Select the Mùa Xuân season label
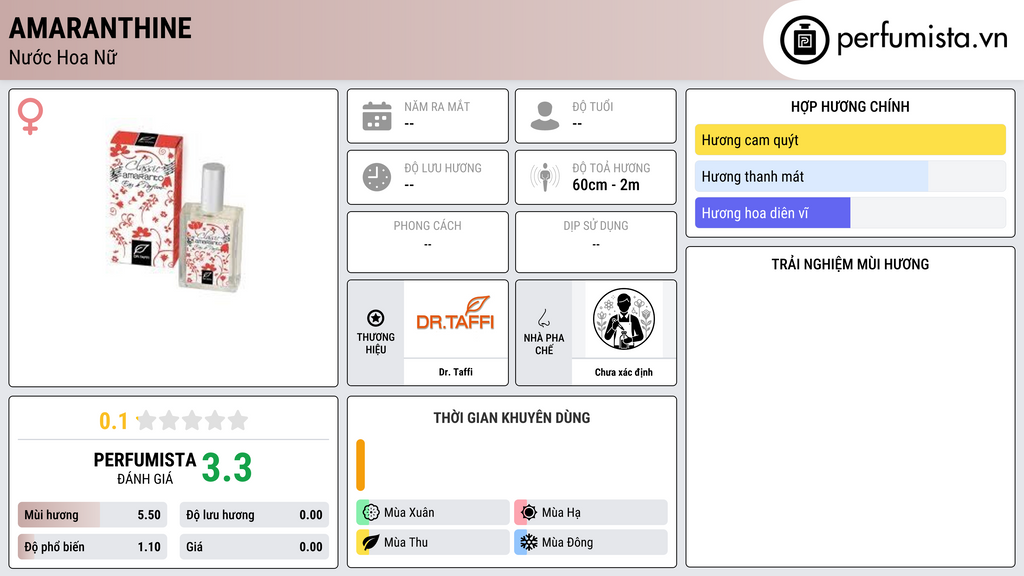The height and width of the screenshot is (576, 1024). tap(409, 513)
